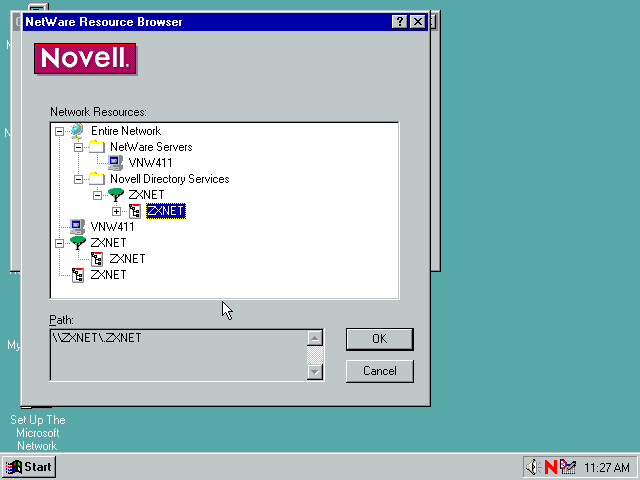640x480 pixels.
Task: Collapse the ZXNET tree under Directory Services
Action: pyautogui.click(x=97, y=195)
